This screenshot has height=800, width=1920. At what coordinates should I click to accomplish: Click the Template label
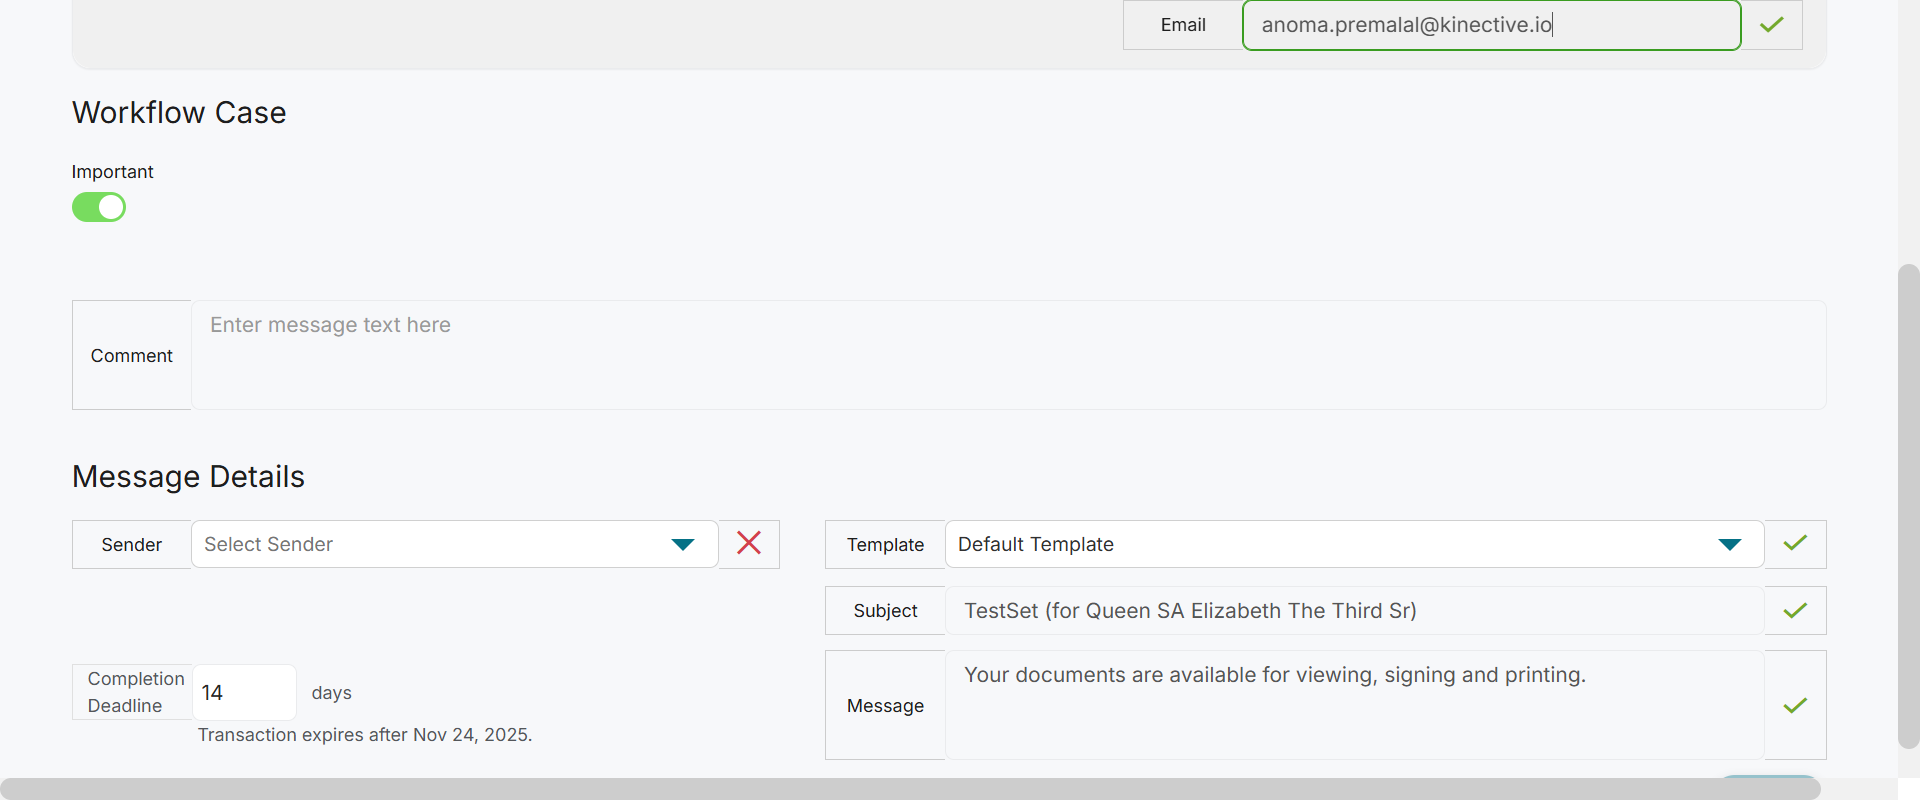click(885, 544)
